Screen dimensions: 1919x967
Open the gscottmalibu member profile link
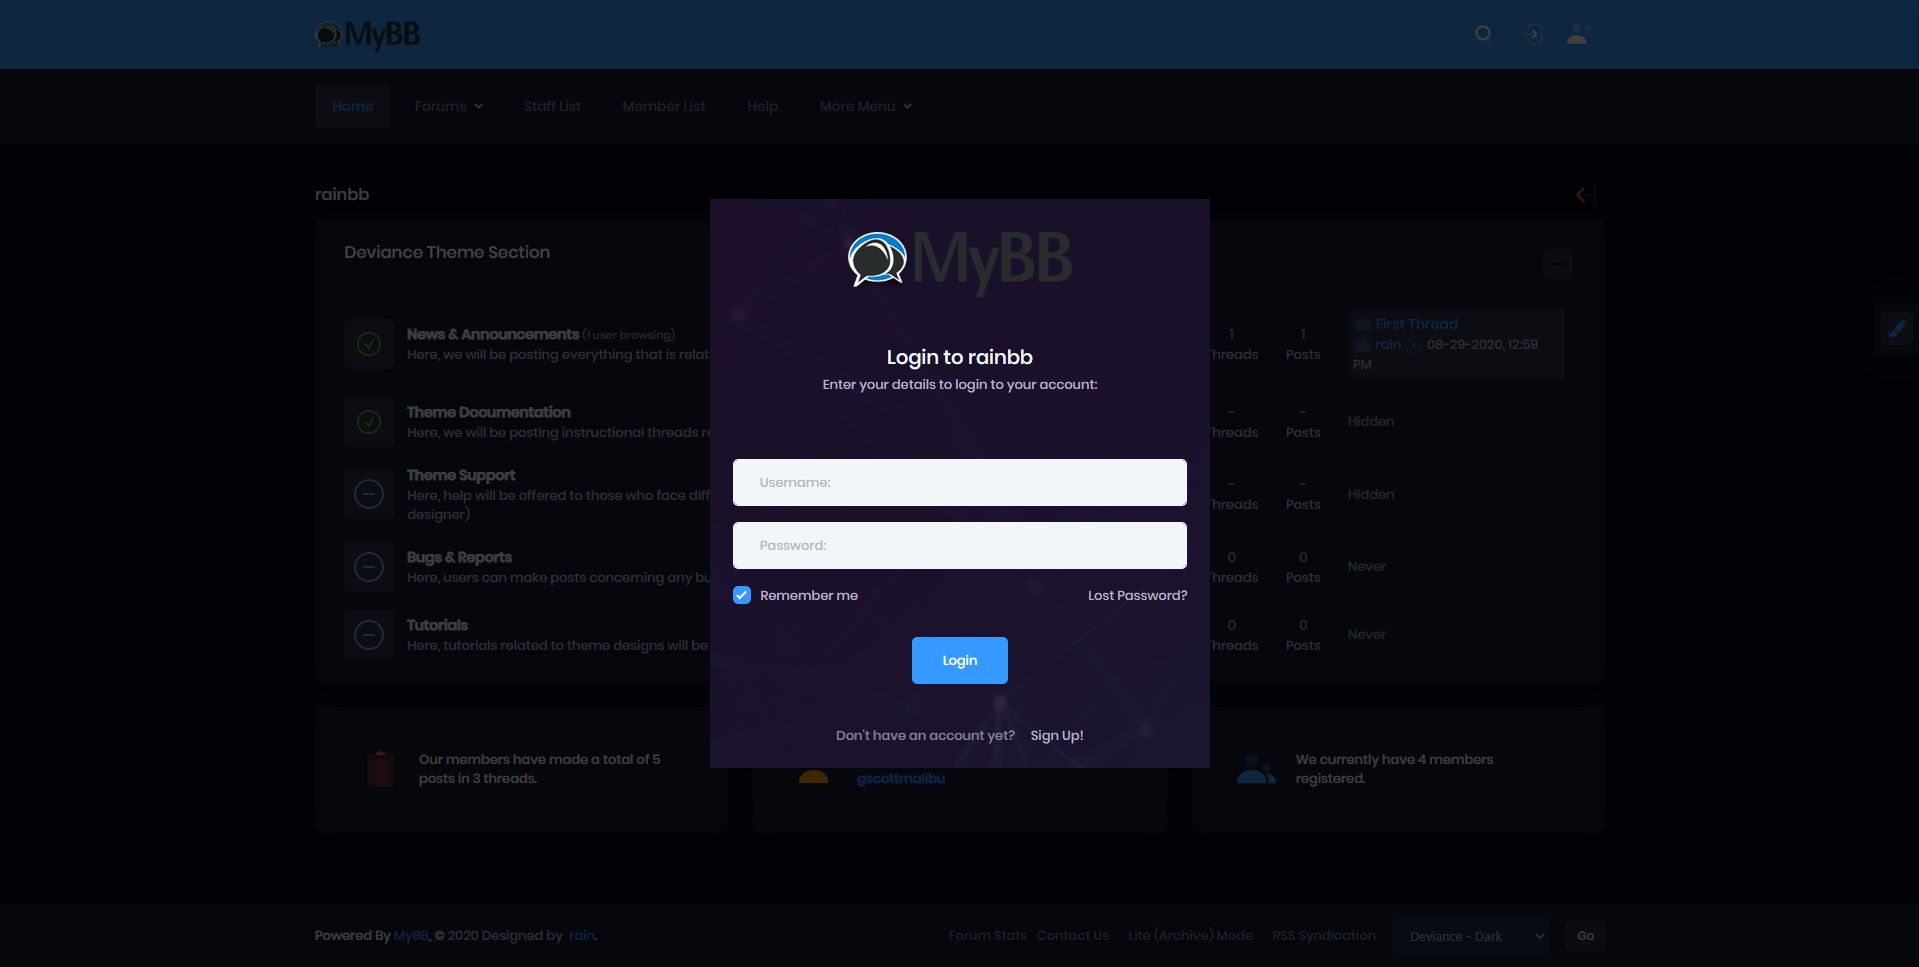click(901, 778)
